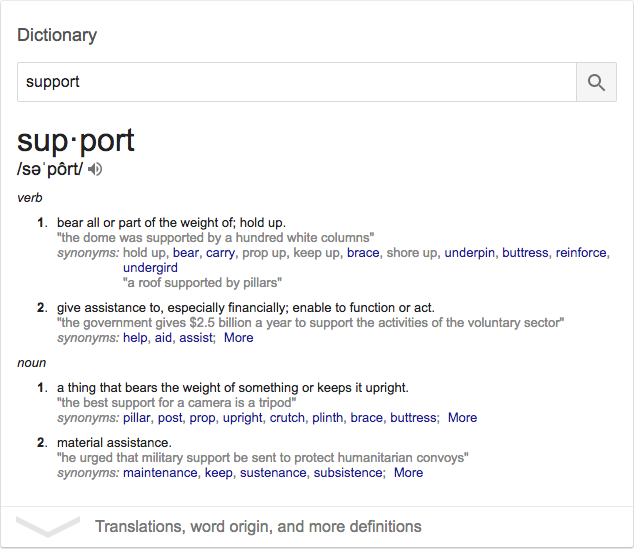Click the 'sustenance' synonym link
Image resolution: width=640 pixels, height=549 pixels.
[x=273, y=473]
